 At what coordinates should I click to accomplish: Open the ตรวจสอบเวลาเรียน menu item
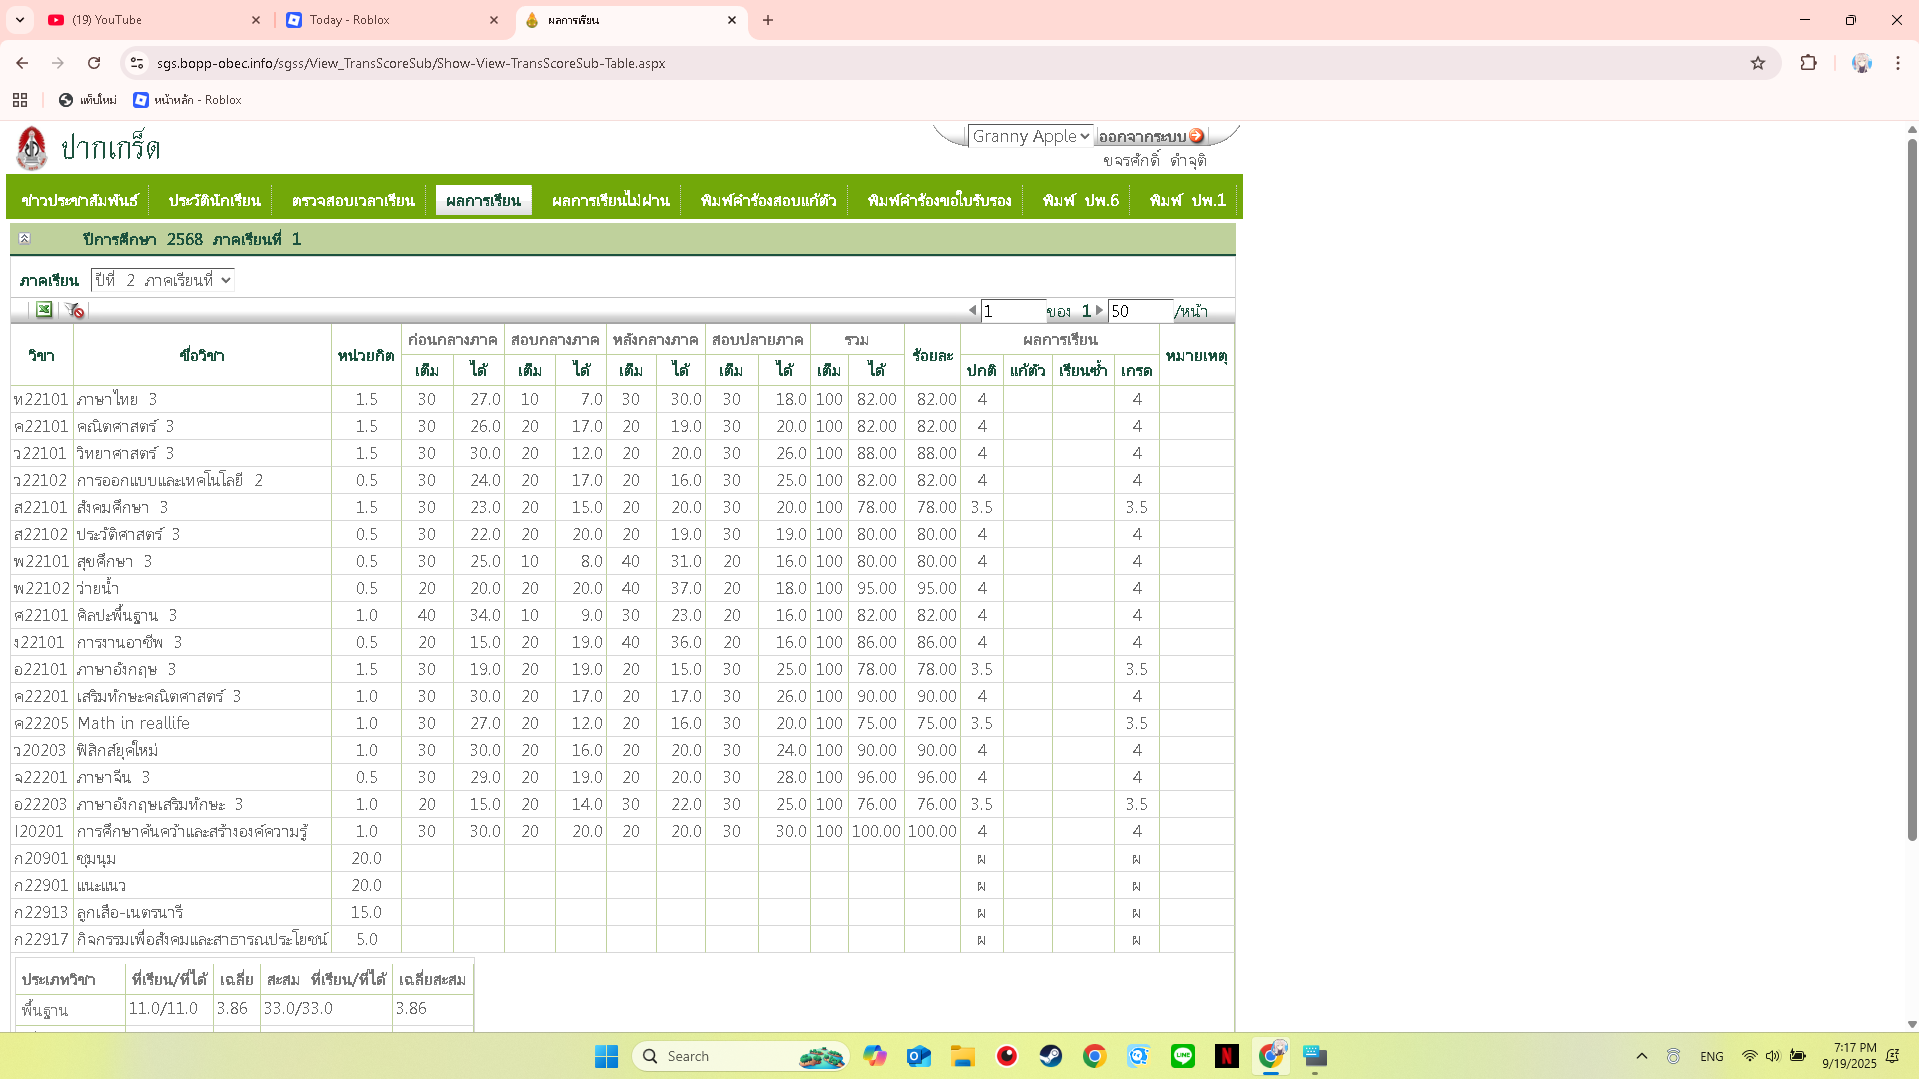pos(353,201)
